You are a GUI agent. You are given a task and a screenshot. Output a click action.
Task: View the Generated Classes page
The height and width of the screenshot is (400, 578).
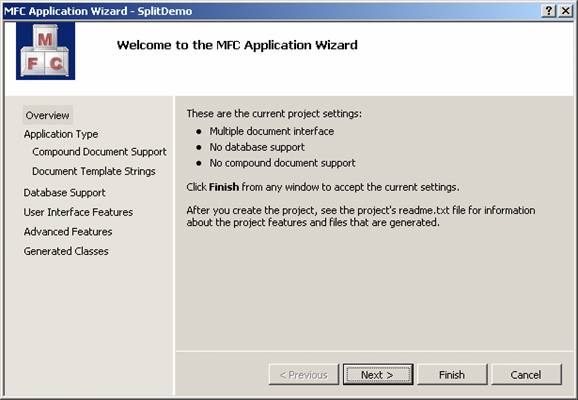coord(66,251)
